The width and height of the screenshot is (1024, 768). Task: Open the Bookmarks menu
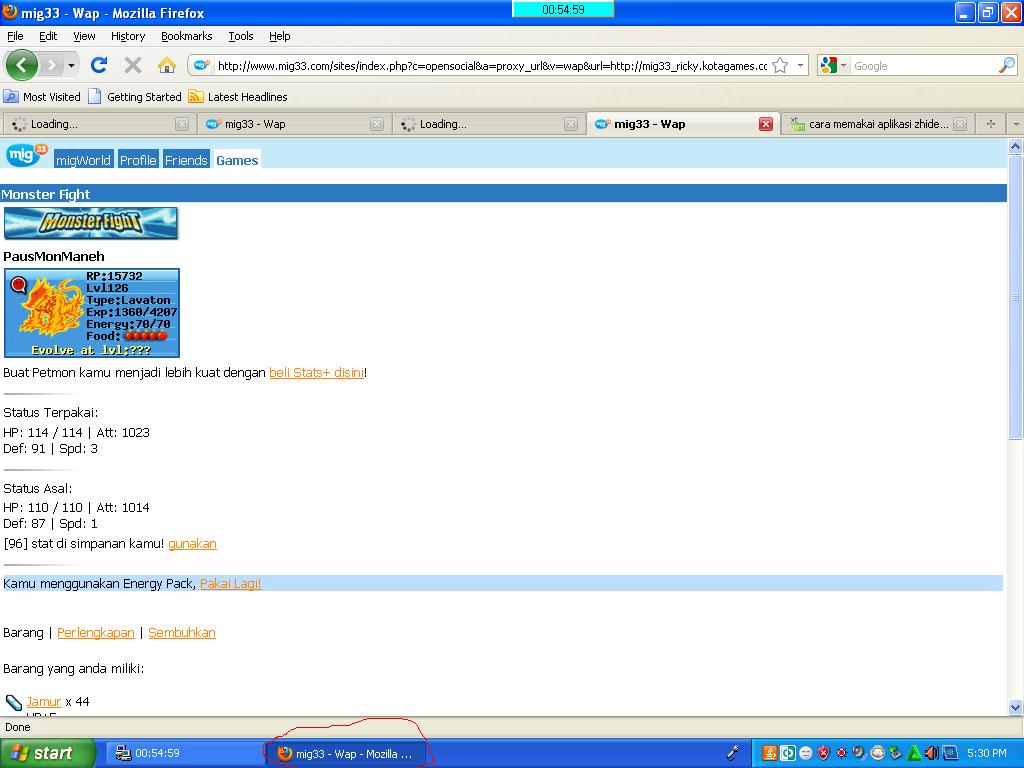(186, 36)
